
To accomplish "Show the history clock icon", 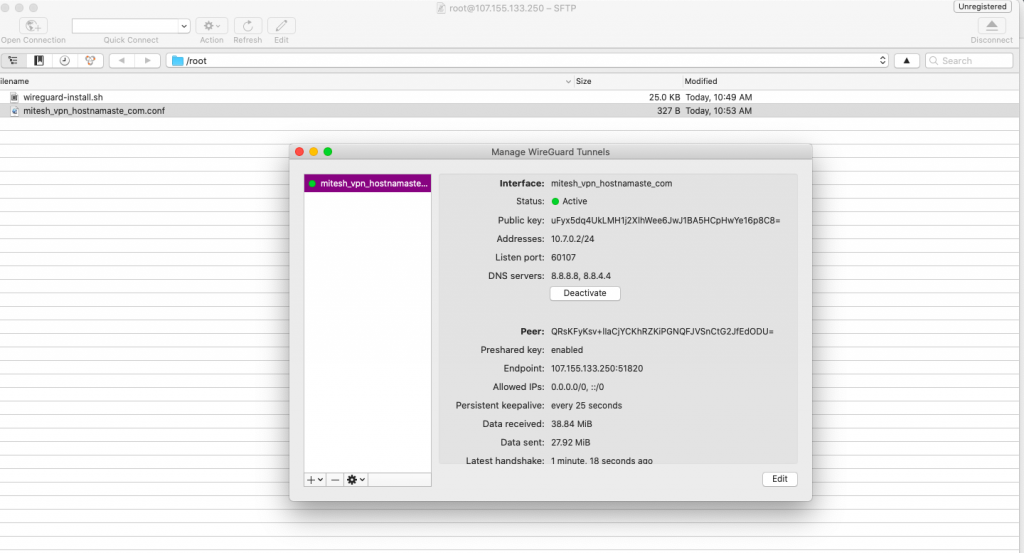I will coord(65,61).
